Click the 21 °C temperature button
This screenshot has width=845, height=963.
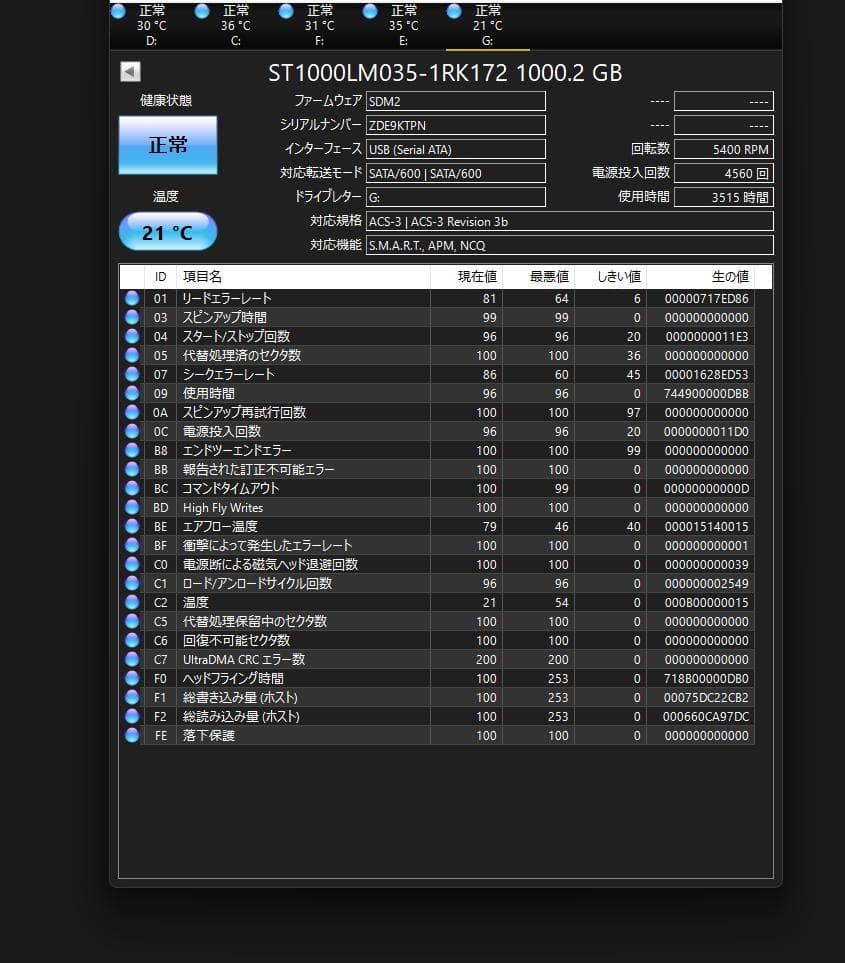point(168,232)
